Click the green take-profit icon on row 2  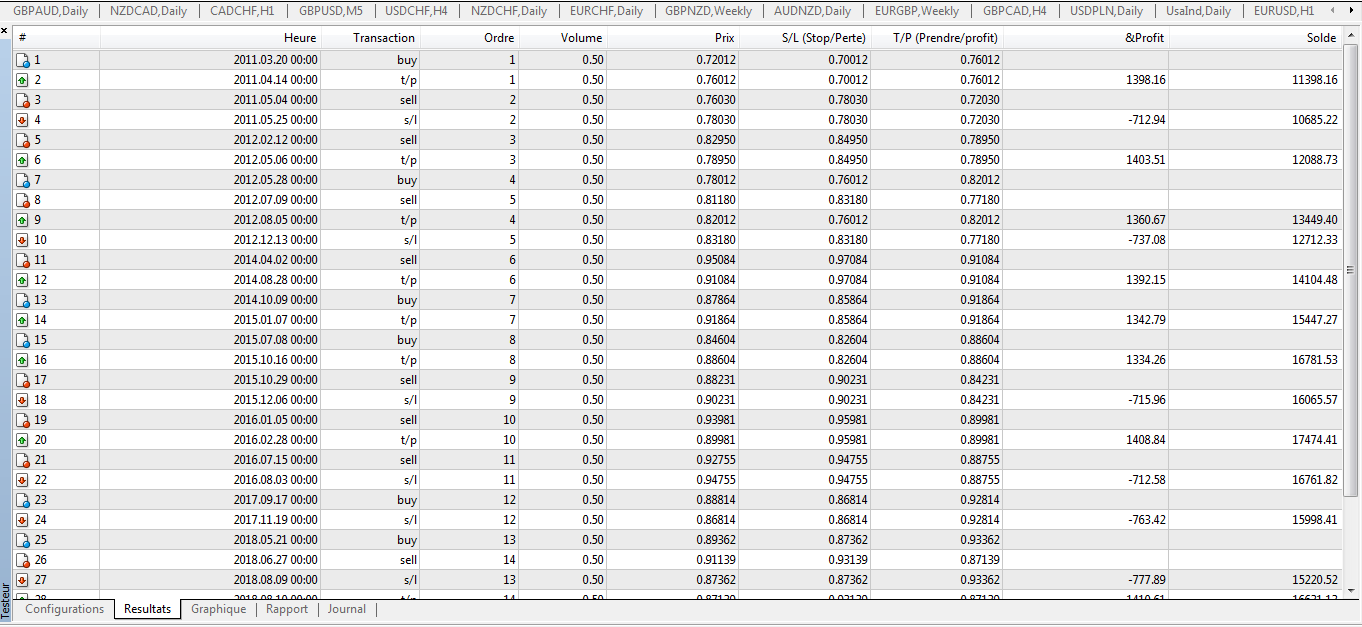22,80
